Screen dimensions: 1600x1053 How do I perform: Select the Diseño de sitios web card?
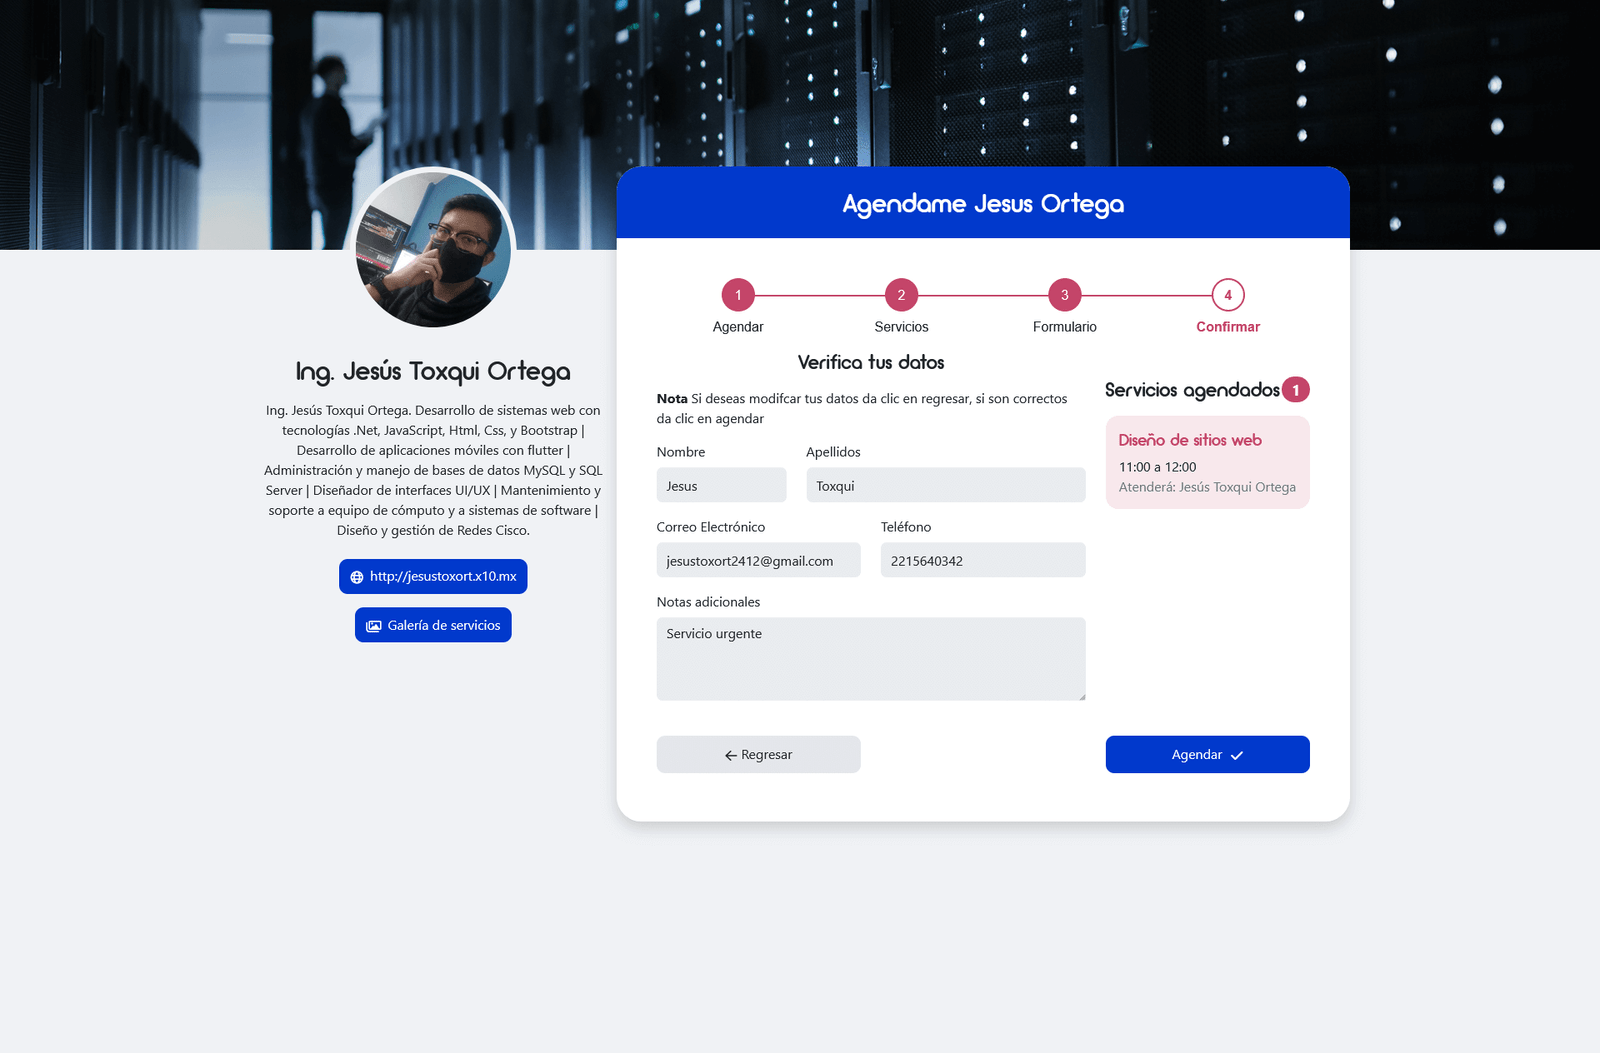tap(1207, 463)
